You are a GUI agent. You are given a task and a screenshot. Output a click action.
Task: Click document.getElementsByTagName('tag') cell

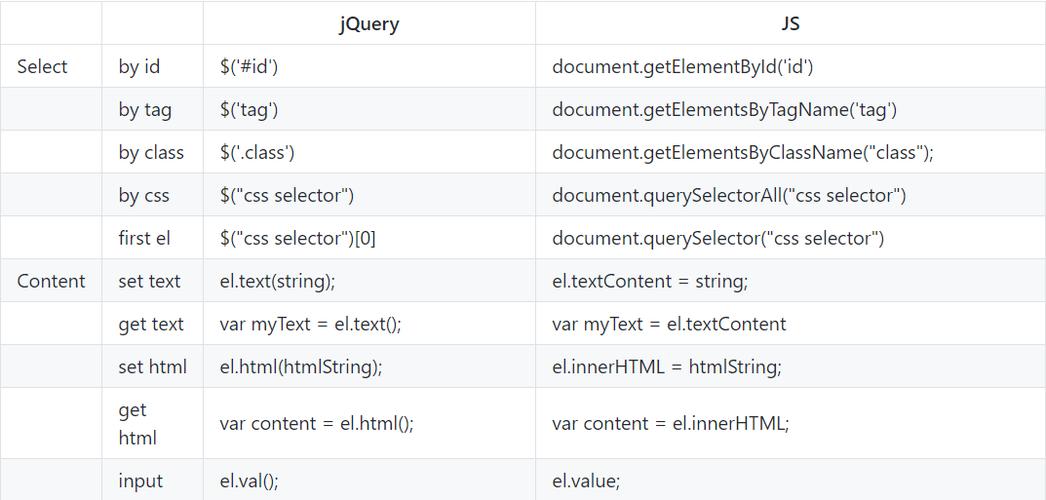790,109
